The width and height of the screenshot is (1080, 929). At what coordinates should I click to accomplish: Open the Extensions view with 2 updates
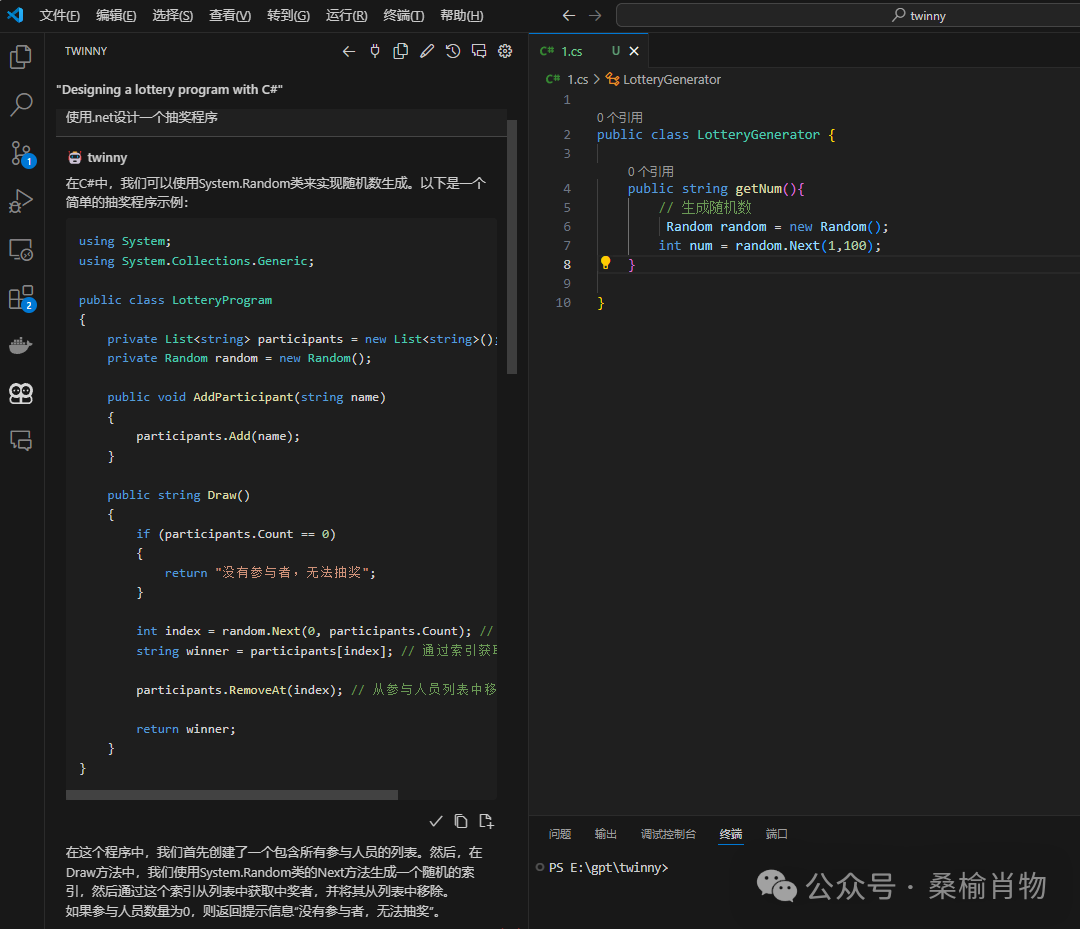21,297
